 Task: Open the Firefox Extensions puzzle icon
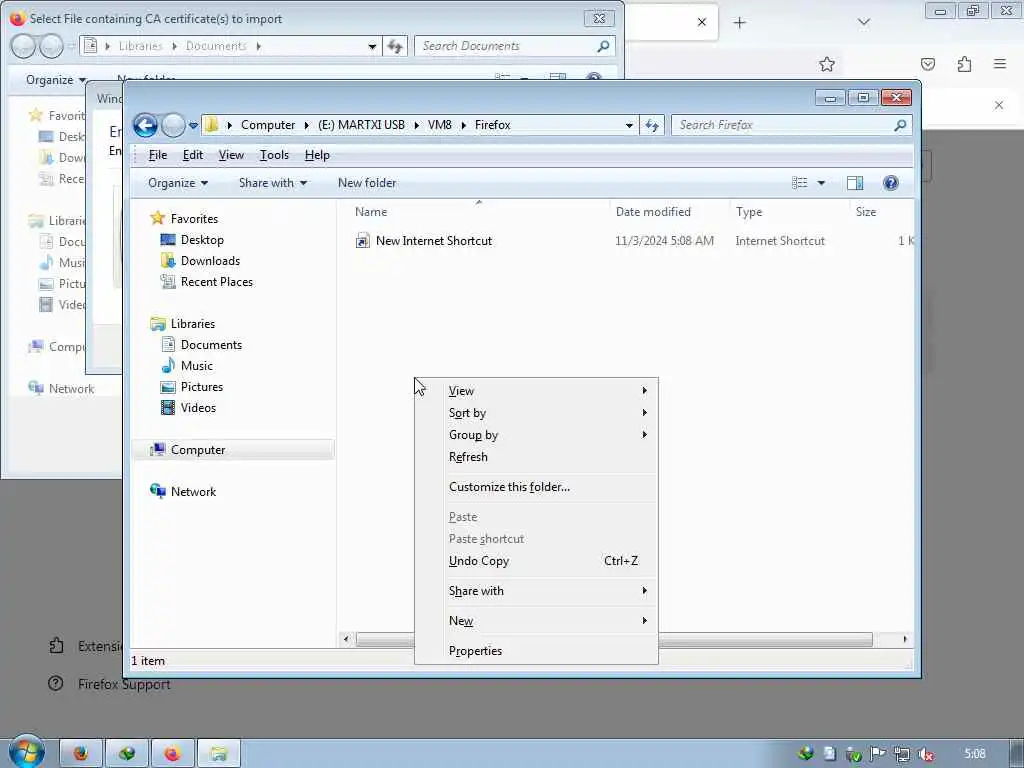964,64
